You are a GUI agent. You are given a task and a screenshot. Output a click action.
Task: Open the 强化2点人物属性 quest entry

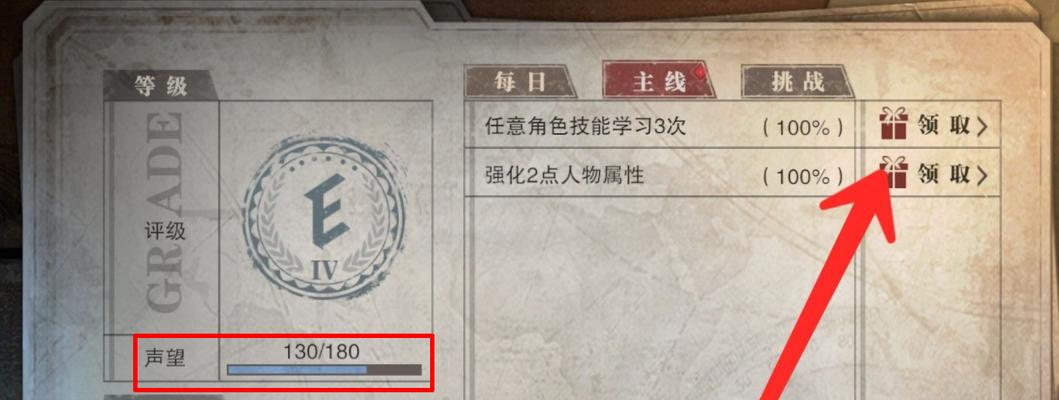[659, 173]
